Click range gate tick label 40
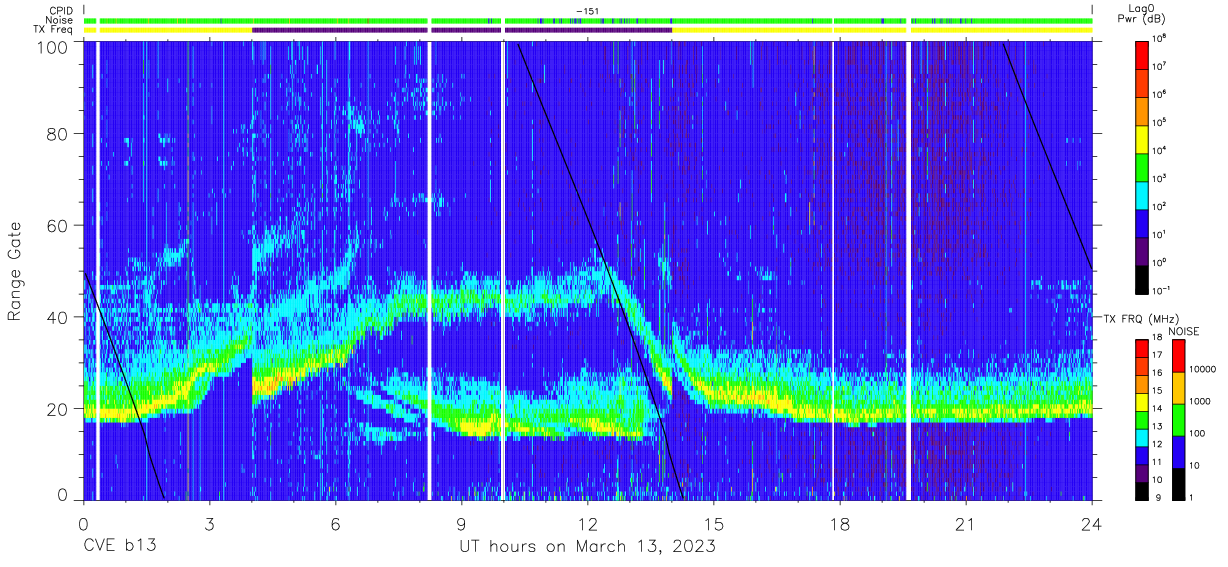 pos(56,317)
